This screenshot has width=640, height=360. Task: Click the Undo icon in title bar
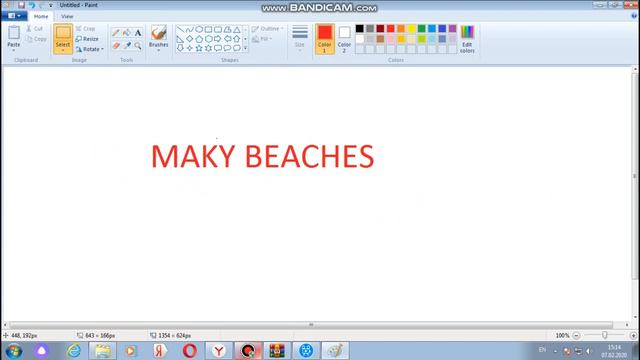pos(32,5)
